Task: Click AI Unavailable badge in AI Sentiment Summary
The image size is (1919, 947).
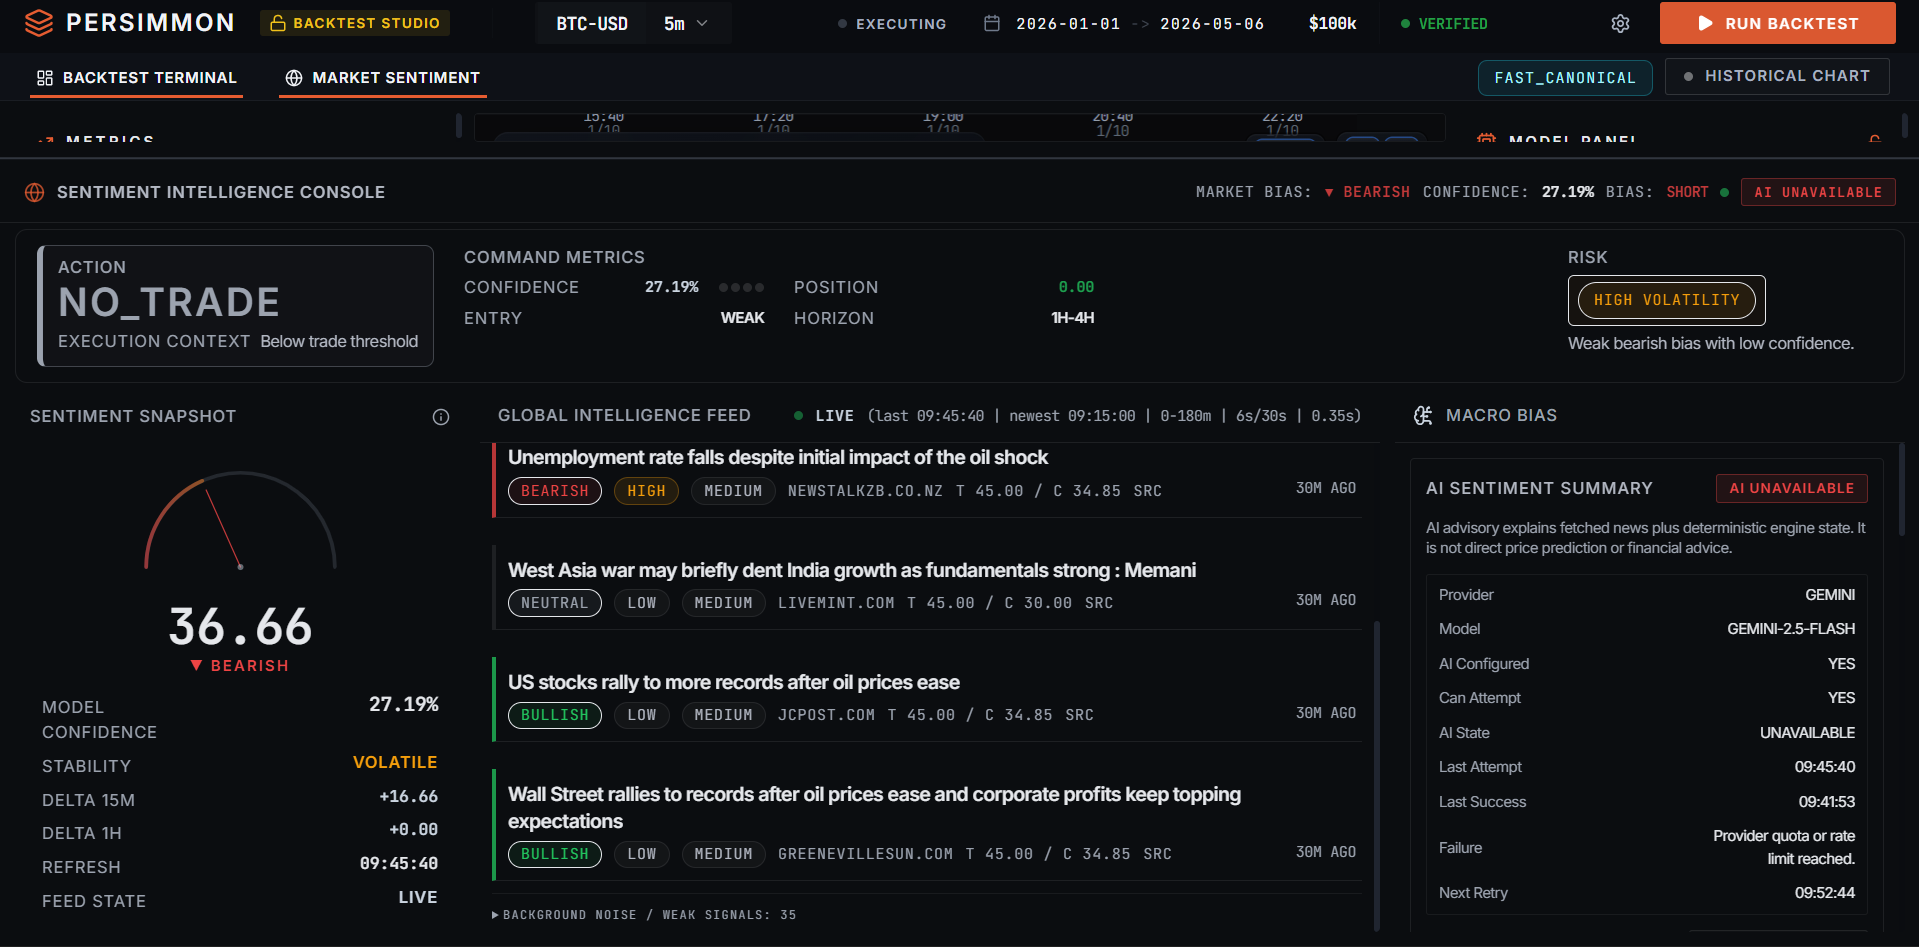Action: (x=1792, y=488)
